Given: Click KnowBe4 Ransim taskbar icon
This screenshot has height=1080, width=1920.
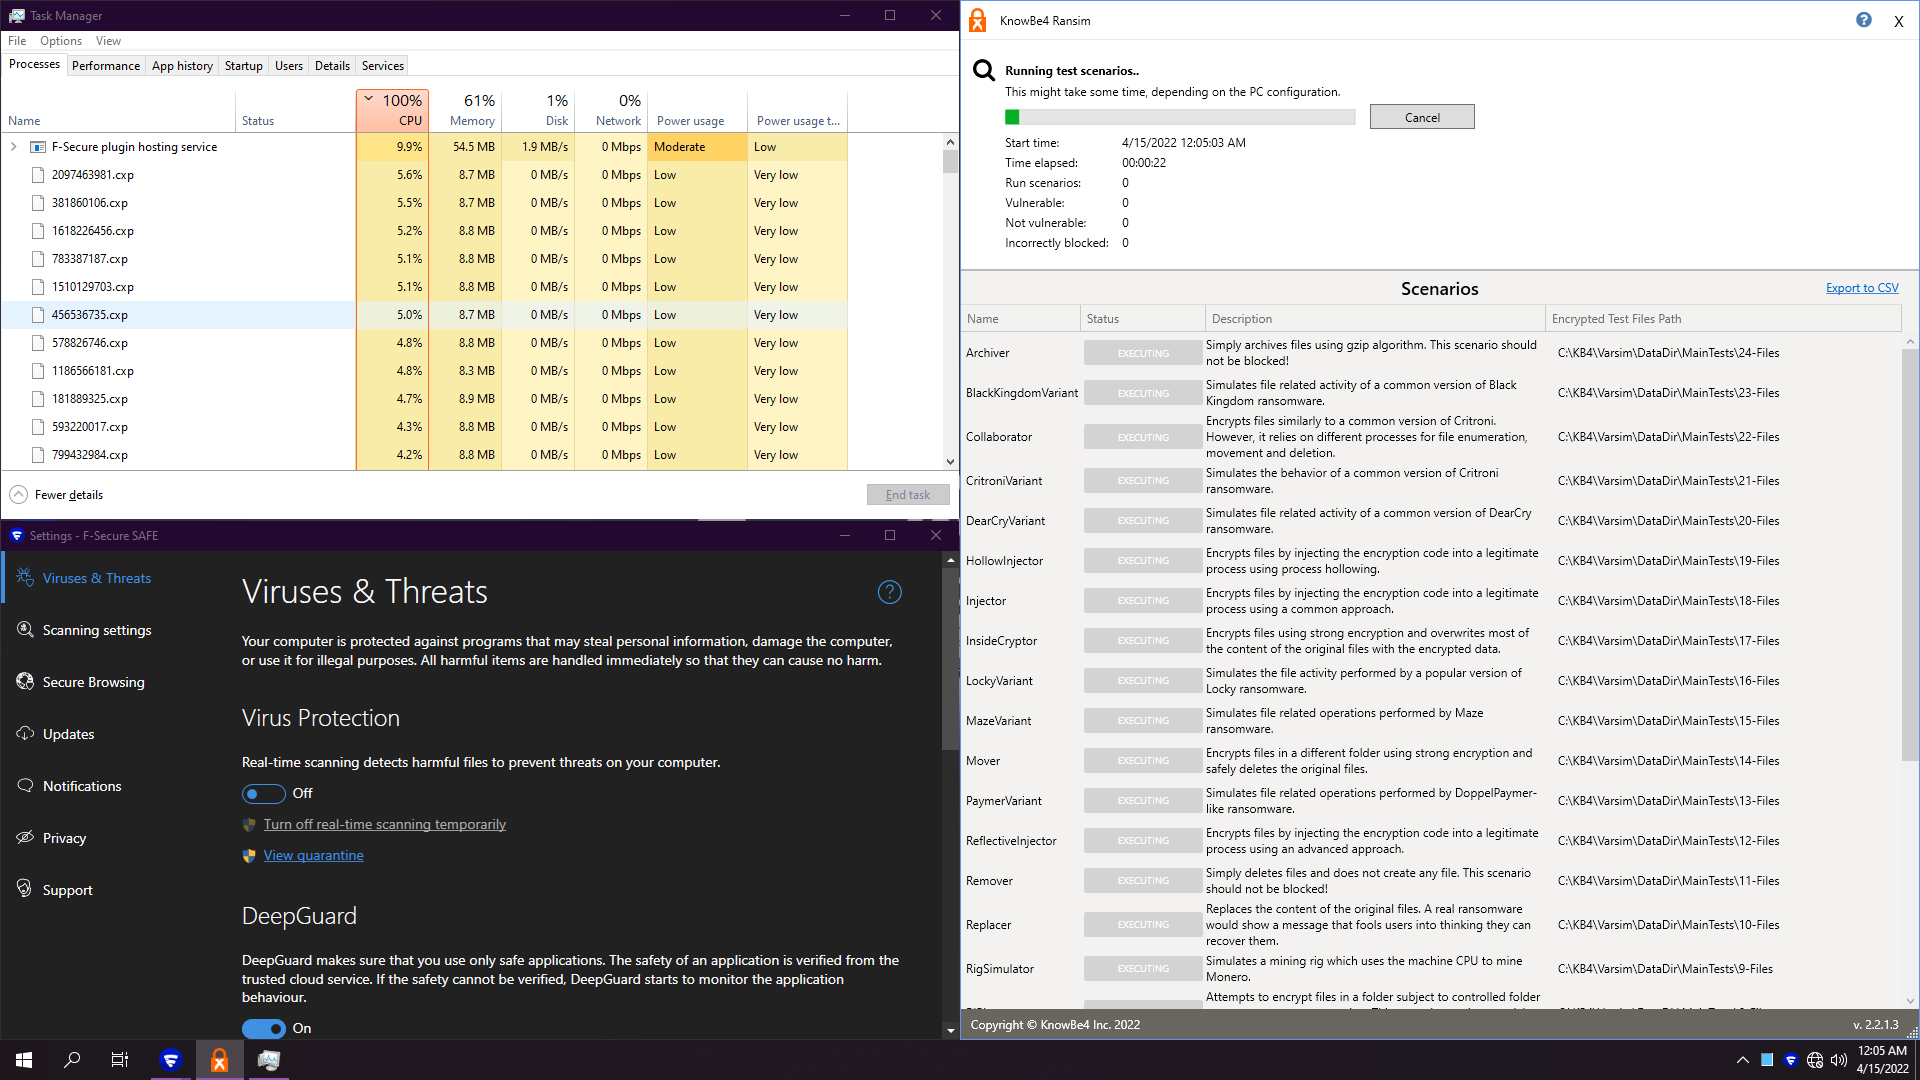Looking at the screenshot, I should click(x=219, y=1060).
